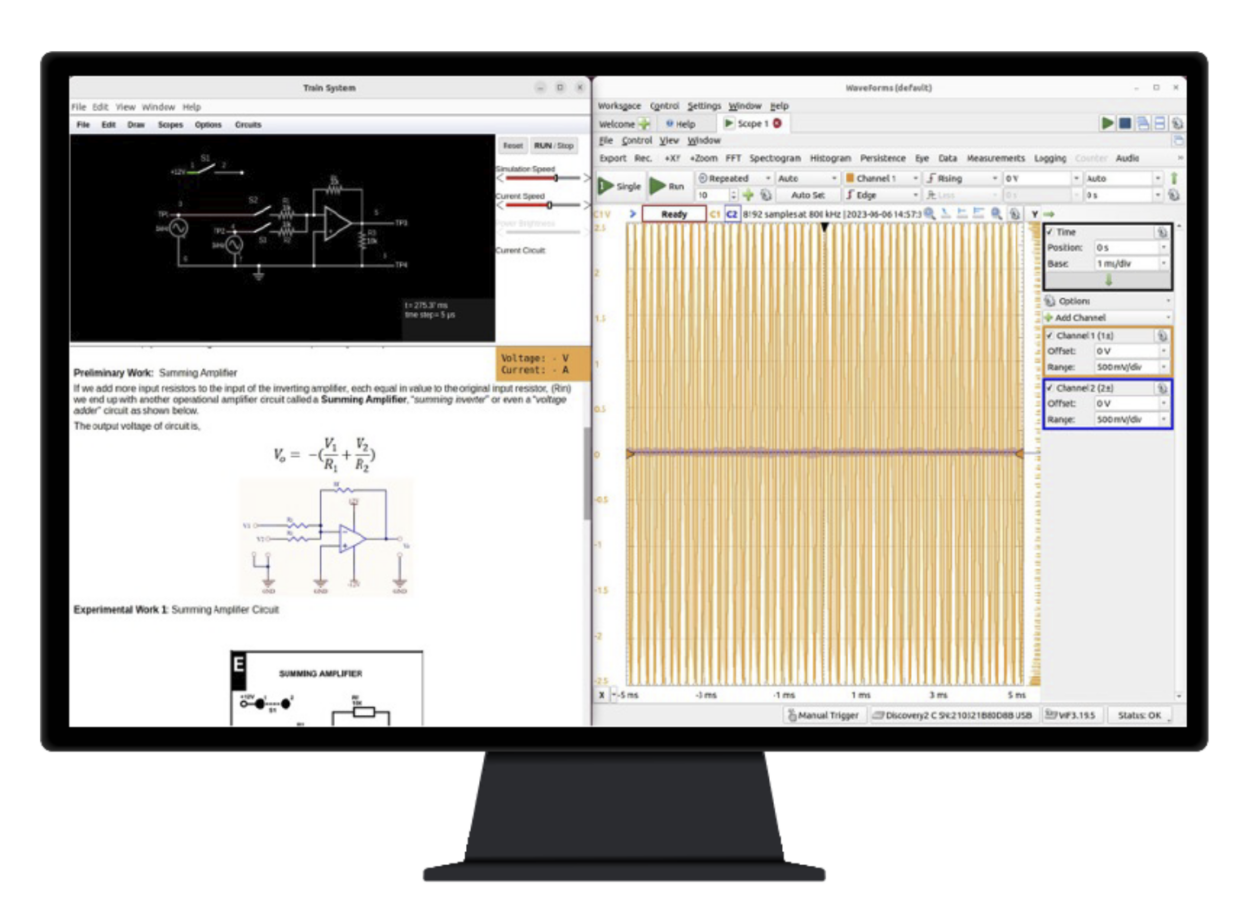The width and height of the screenshot is (1240, 909).
Task: Click the green down arrow under Time
Action: coord(1108,281)
